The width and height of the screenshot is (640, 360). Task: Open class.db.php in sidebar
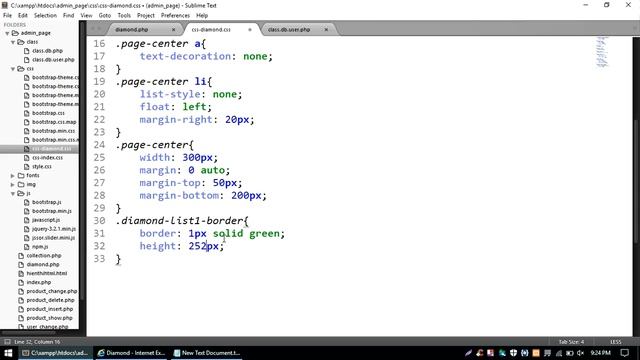tap(47, 51)
